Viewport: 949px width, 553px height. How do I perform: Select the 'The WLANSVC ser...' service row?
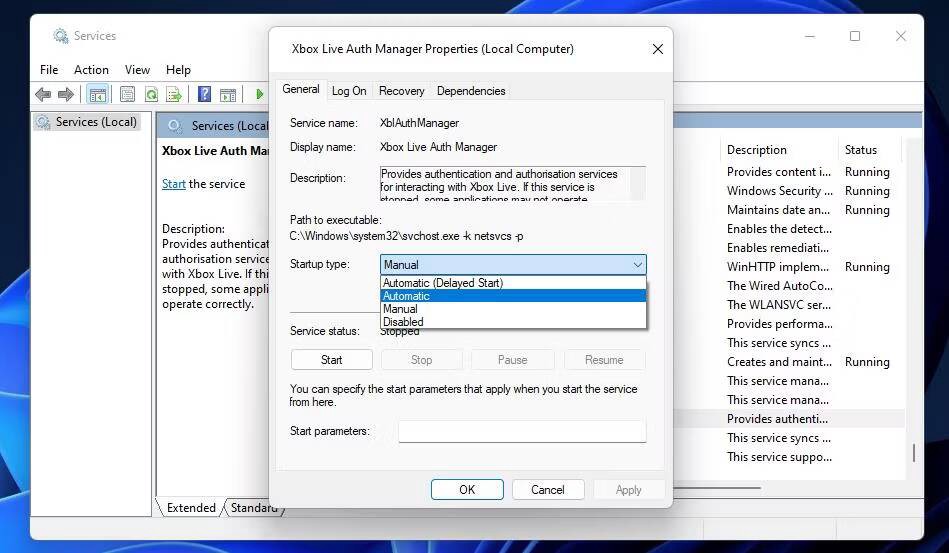(x=779, y=305)
